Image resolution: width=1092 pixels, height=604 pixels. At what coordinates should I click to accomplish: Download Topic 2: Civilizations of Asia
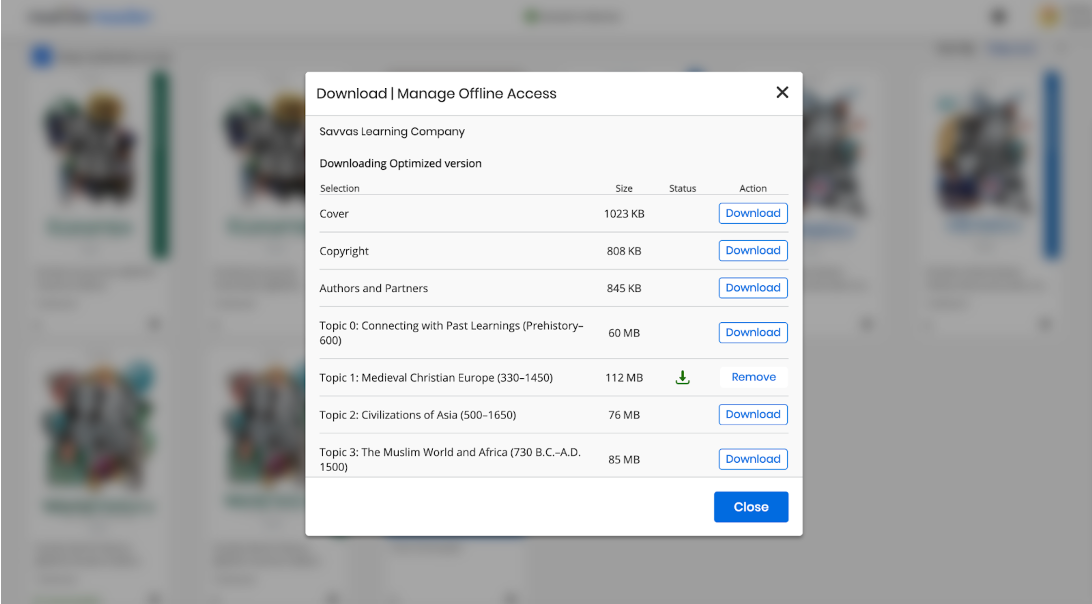tap(753, 415)
